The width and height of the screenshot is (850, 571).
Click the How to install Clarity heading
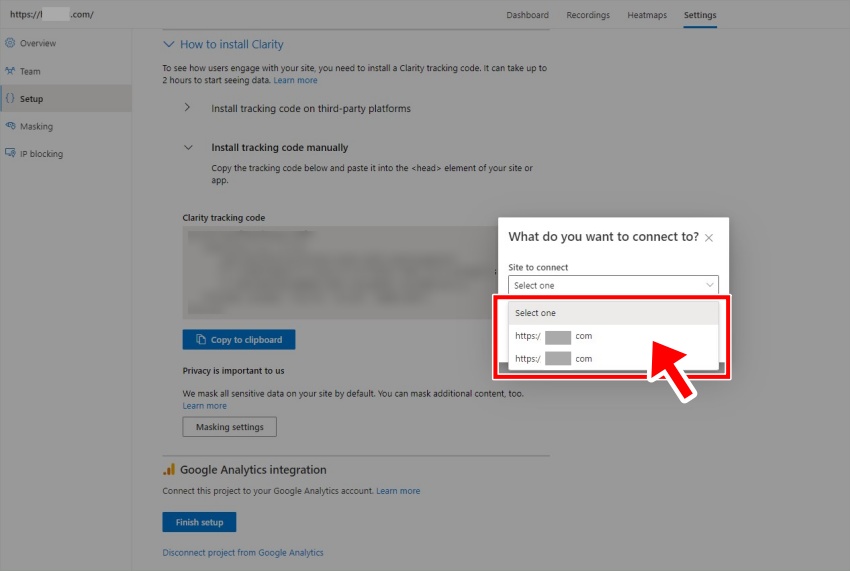[x=231, y=44]
